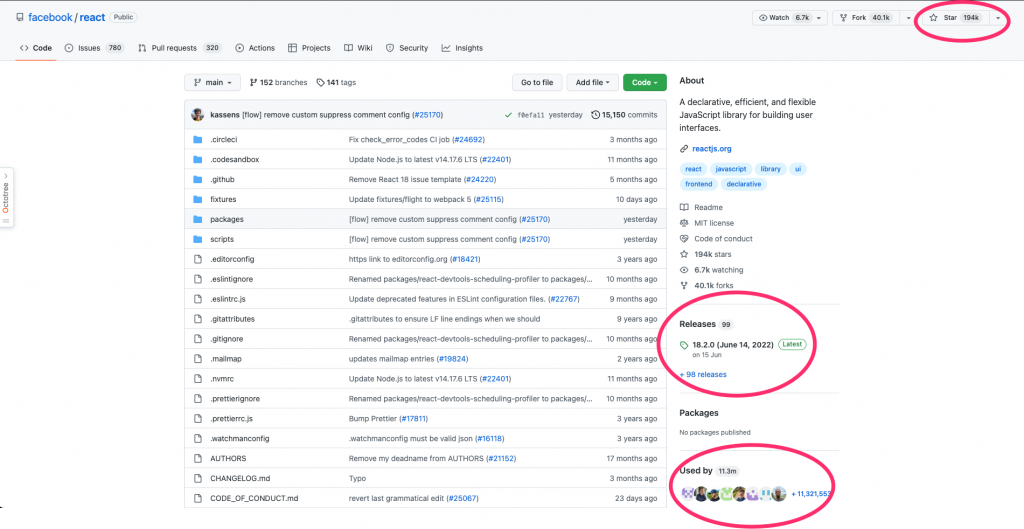Click the Go to file button
This screenshot has width=1024, height=529.
537,82
